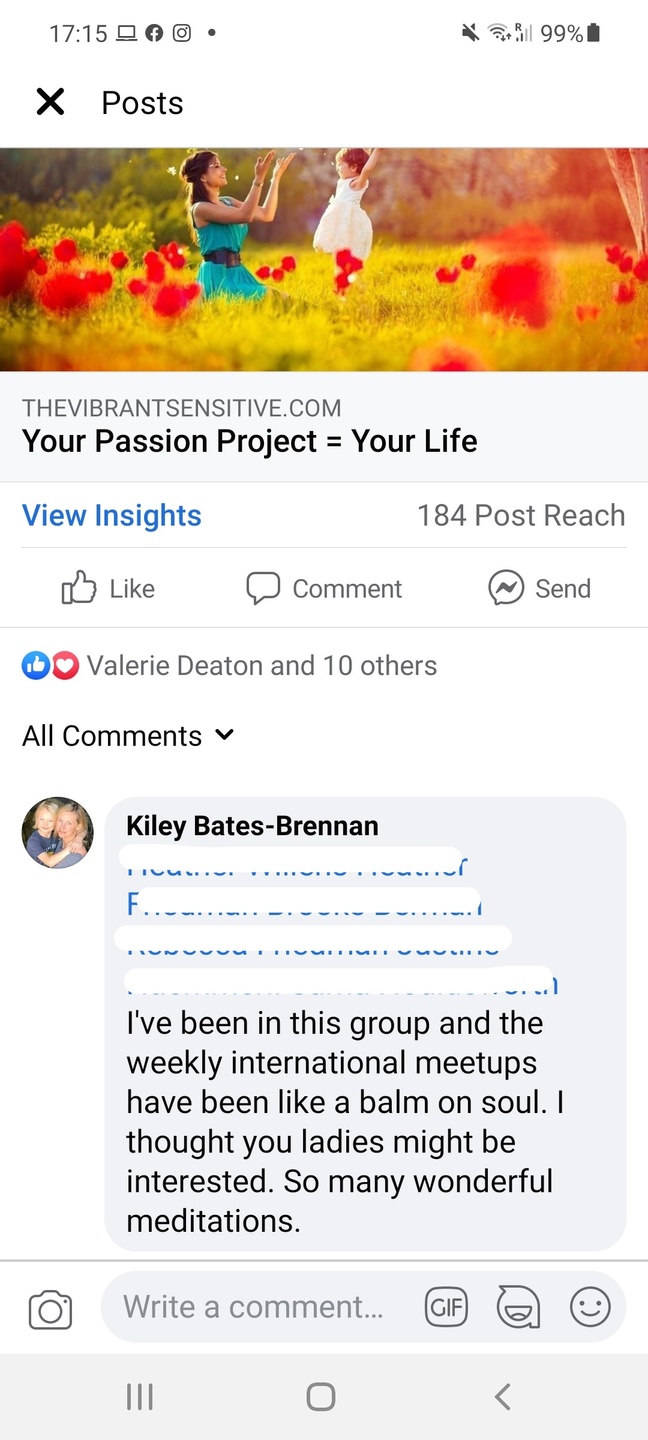Open the sticker picker
Image resolution: width=648 pixels, height=1440 pixels.
click(518, 1308)
